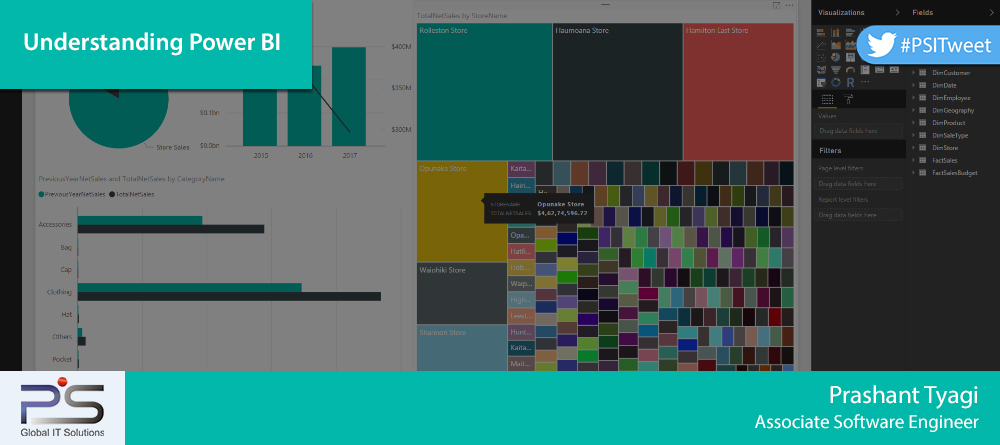Click the Store Sales pie label

[x=173, y=147]
